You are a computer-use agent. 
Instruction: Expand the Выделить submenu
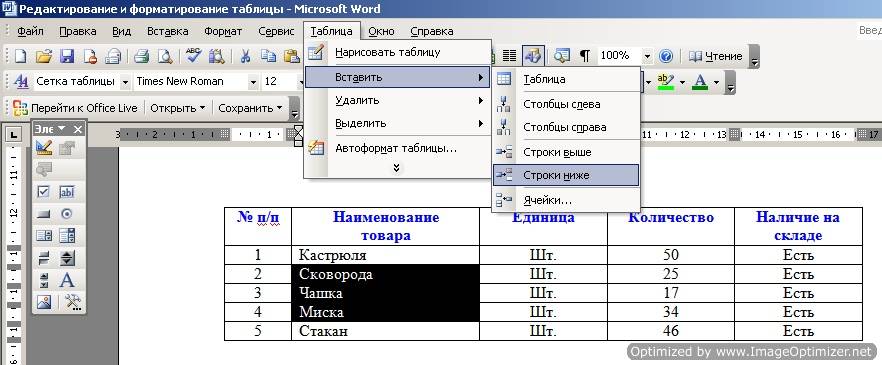pos(397,123)
